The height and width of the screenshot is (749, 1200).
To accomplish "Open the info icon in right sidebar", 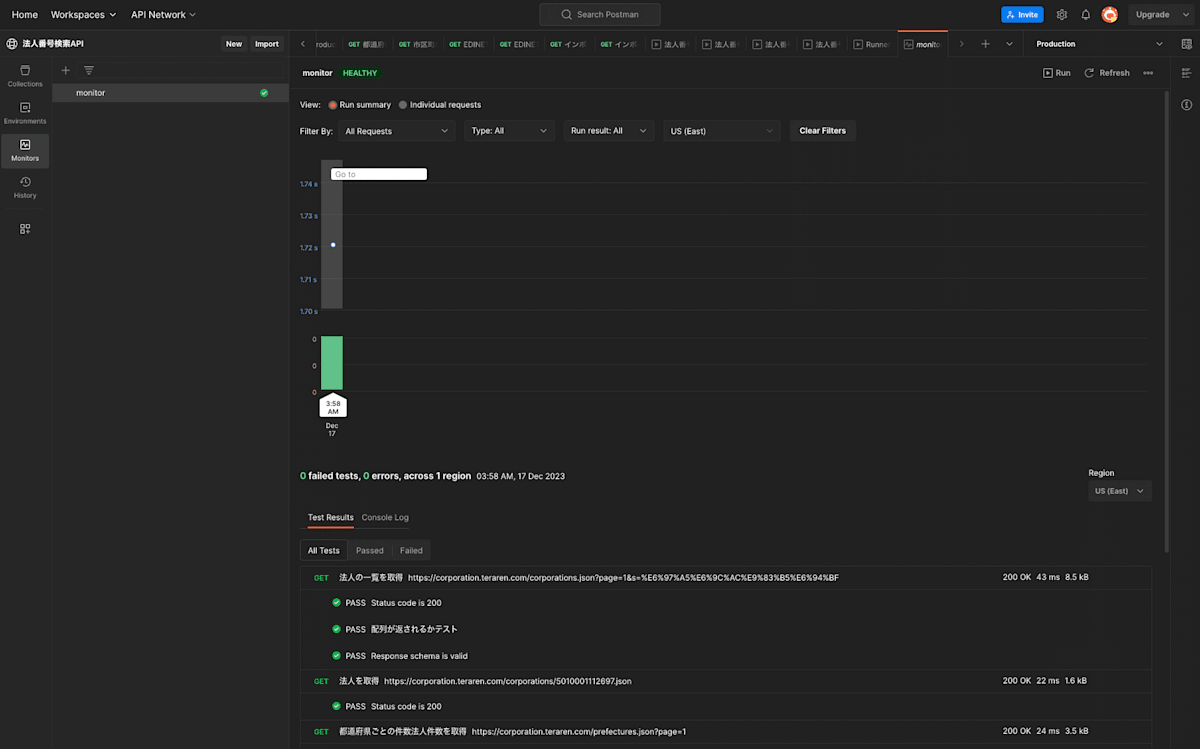I will point(1187,104).
